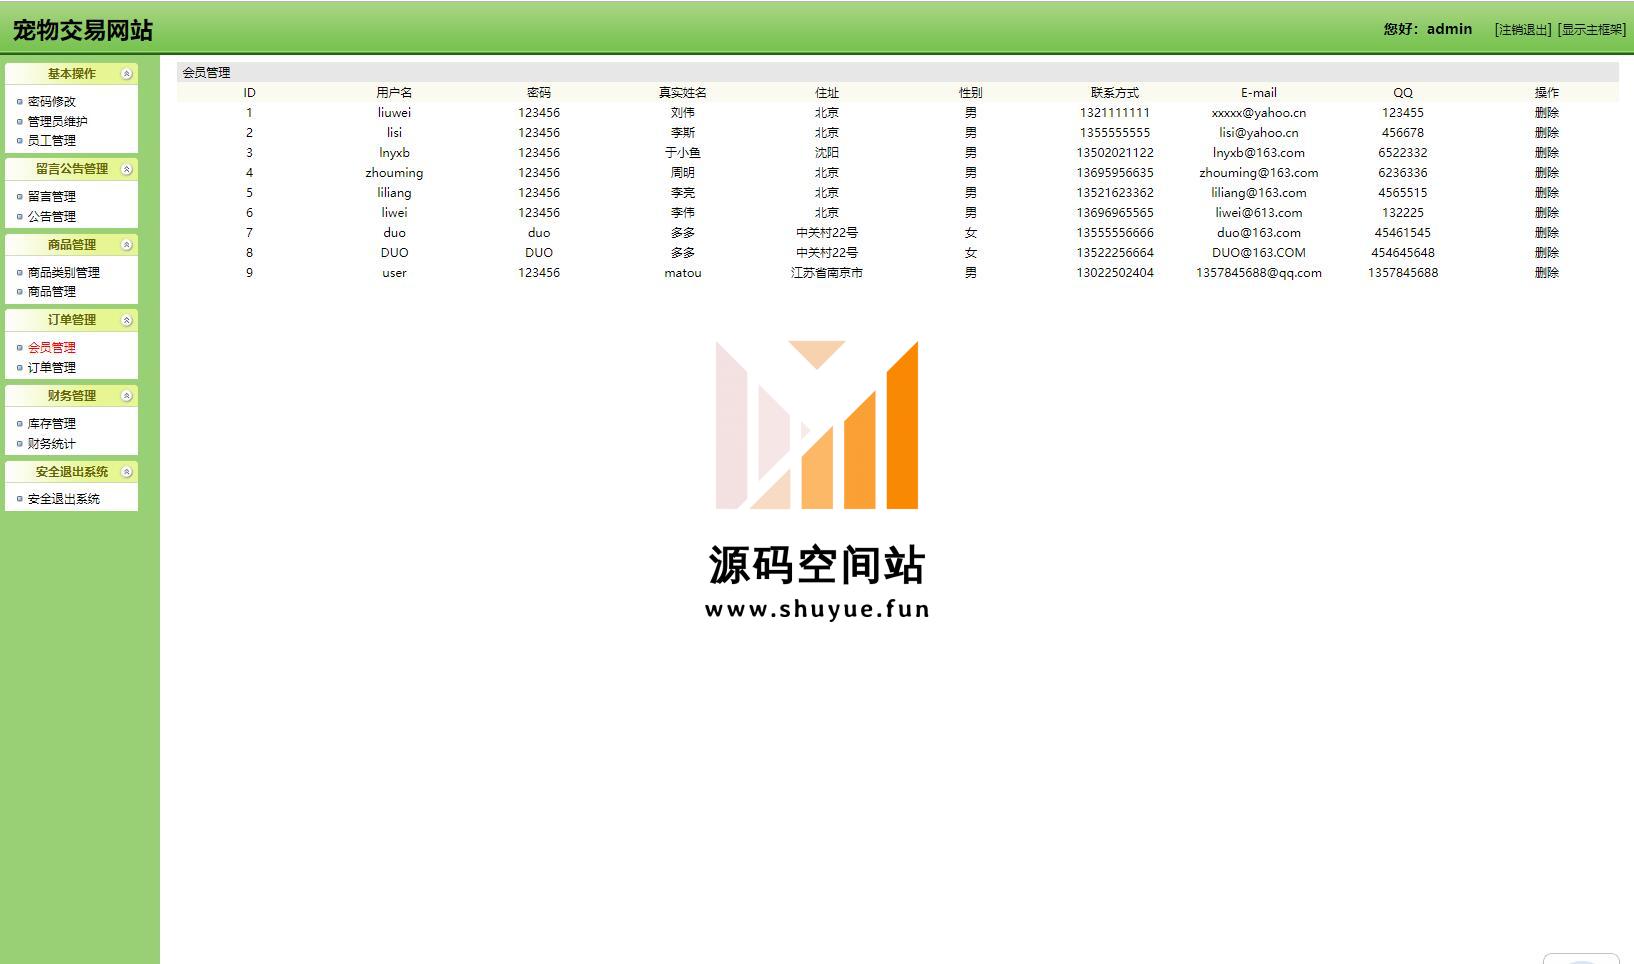Click real name cell matou
The height and width of the screenshot is (964, 1634).
pos(683,272)
